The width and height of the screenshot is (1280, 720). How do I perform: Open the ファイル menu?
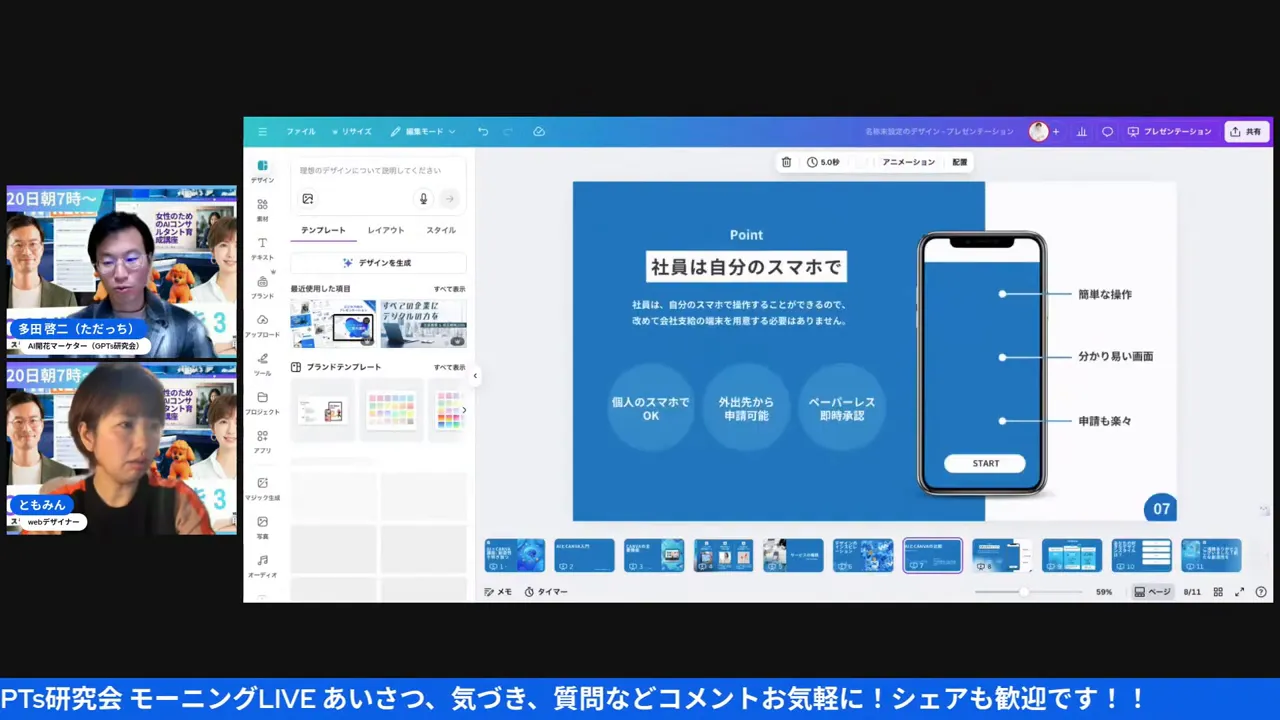[300, 131]
